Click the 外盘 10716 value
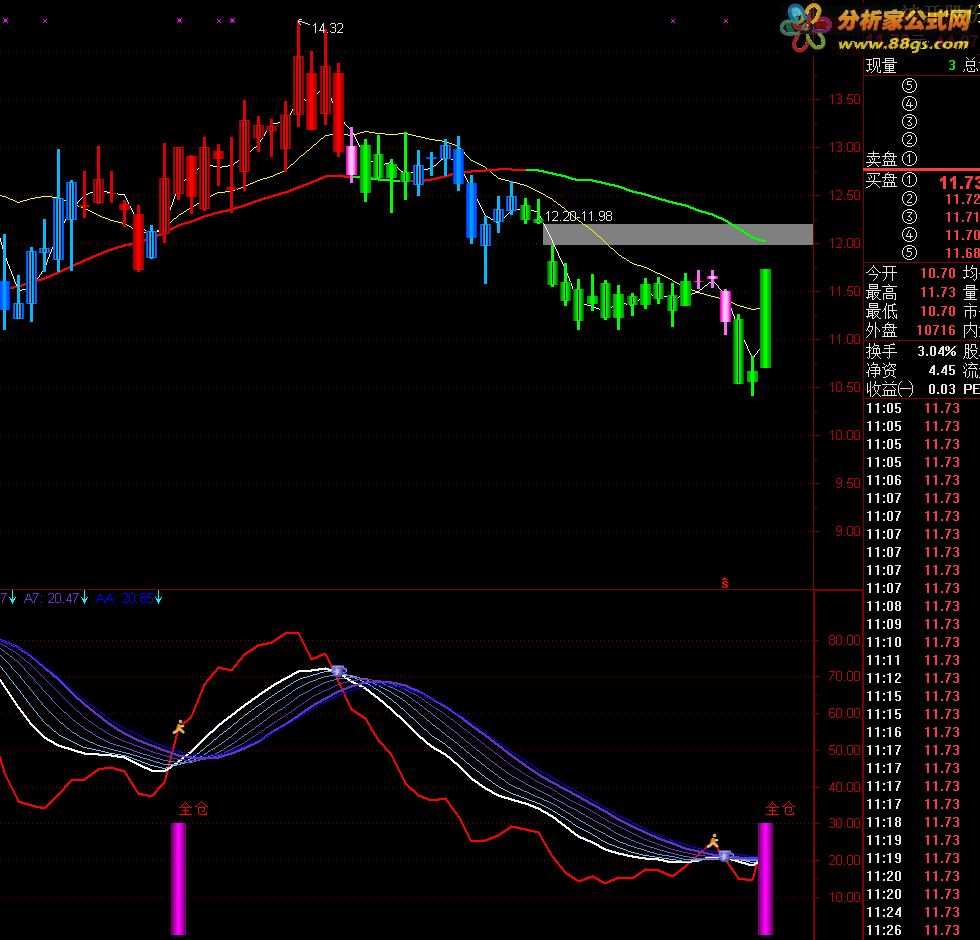Image resolution: width=980 pixels, height=940 pixels. click(x=936, y=330)
